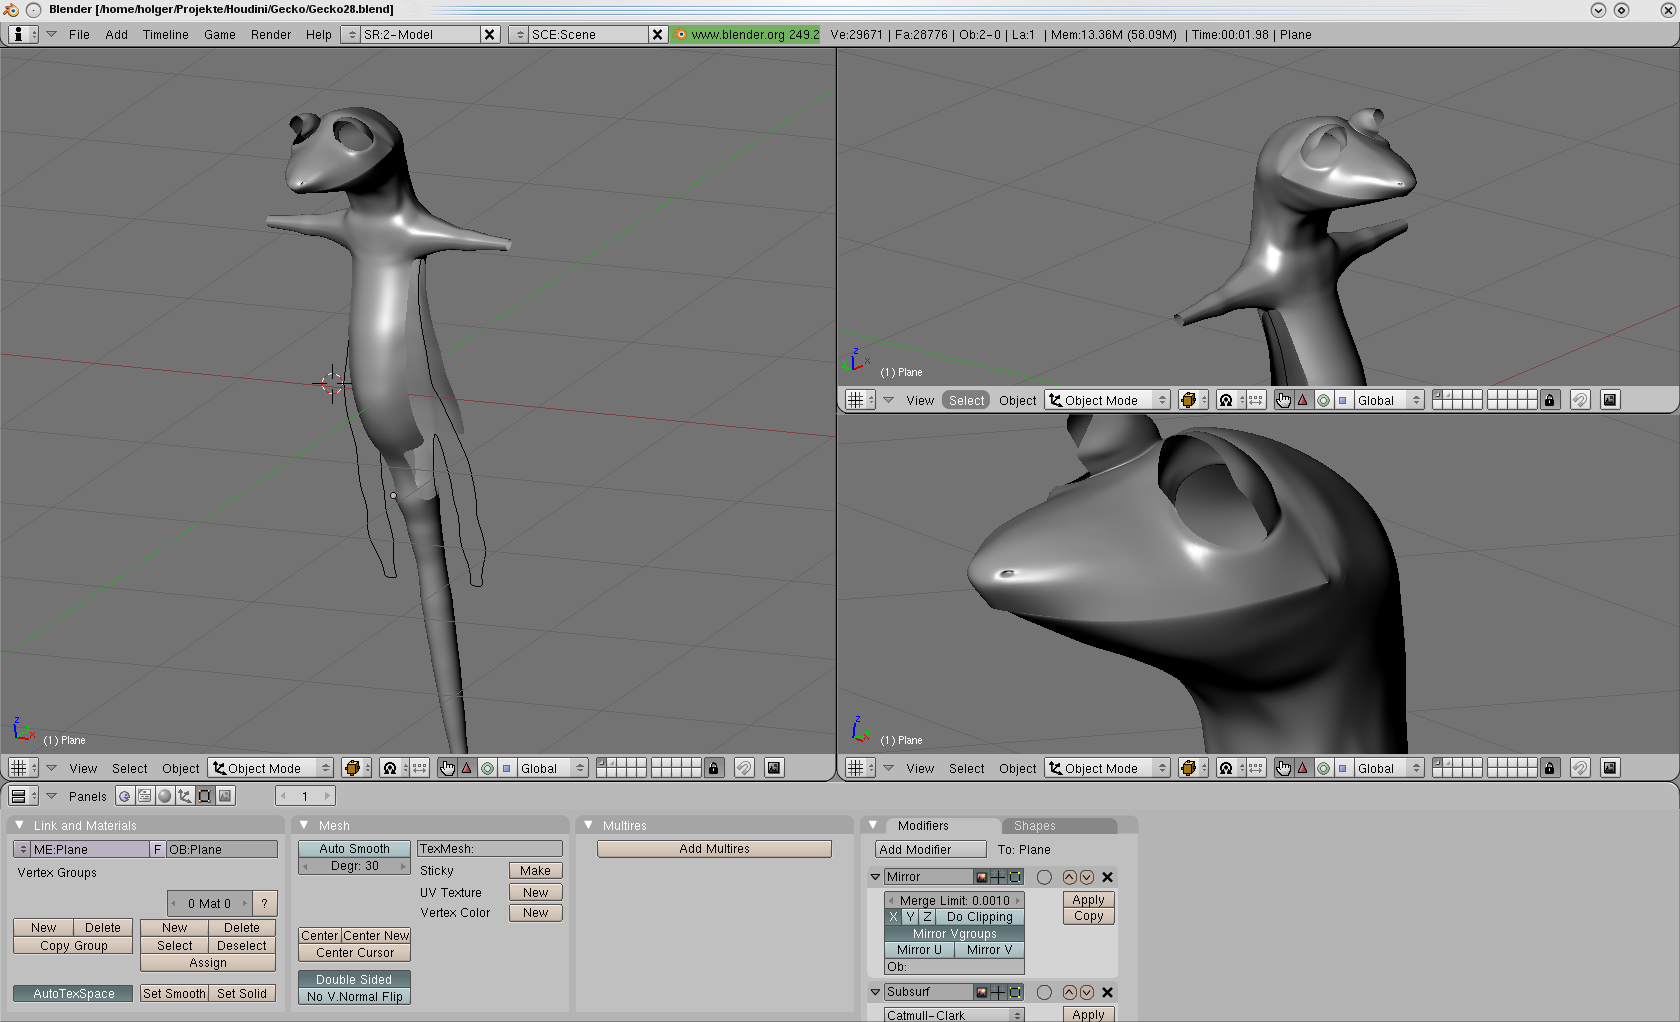Click render image icon in upper-right viewport
This screenshot has width=1680, height=1022.
tap(1609, 400)
